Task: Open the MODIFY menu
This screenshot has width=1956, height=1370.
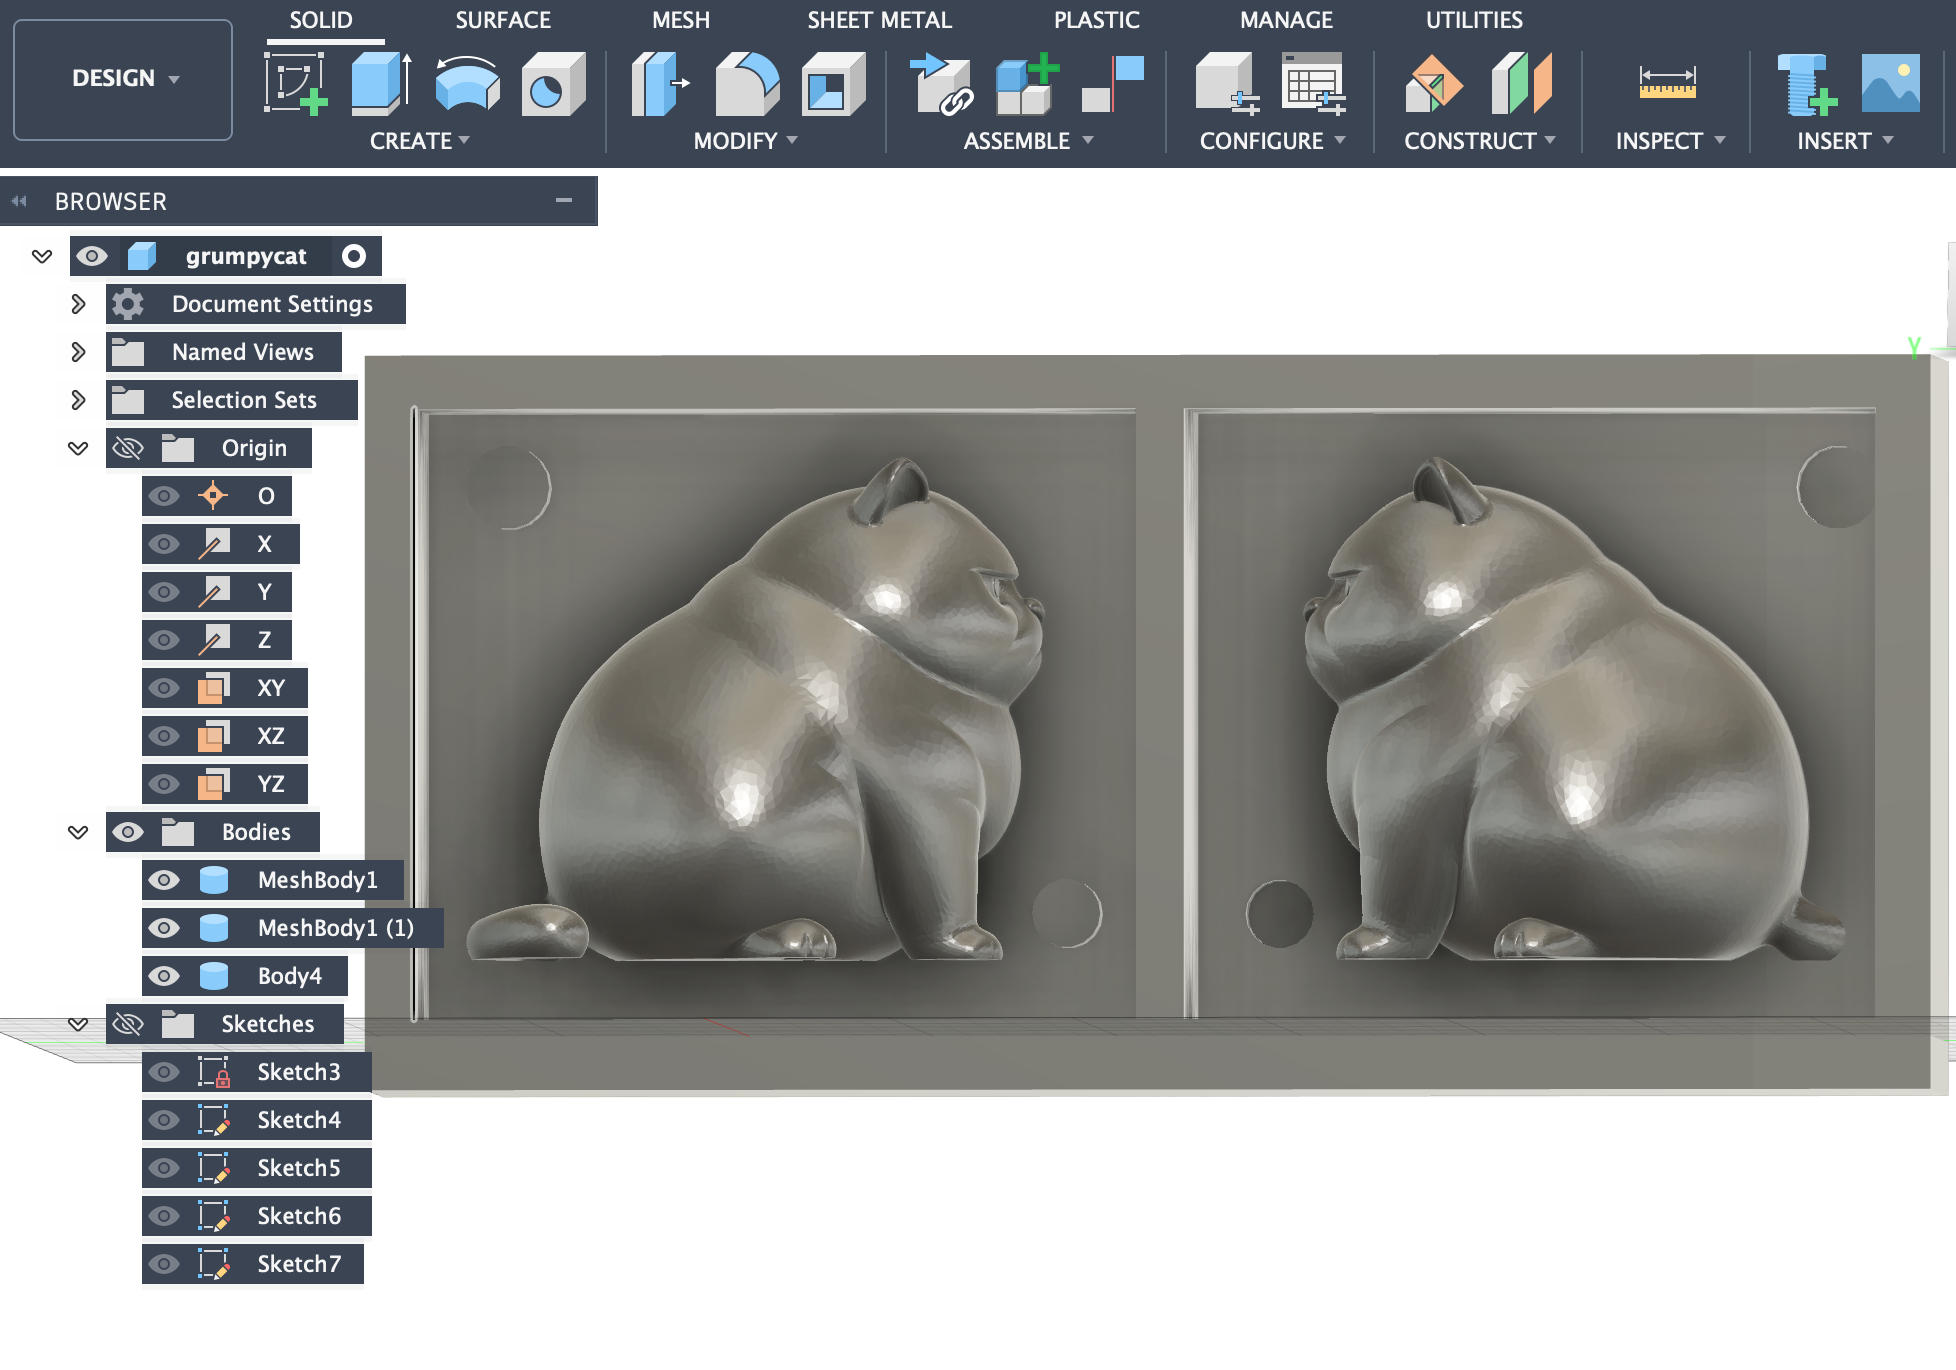Action: [x=745, y=141]
